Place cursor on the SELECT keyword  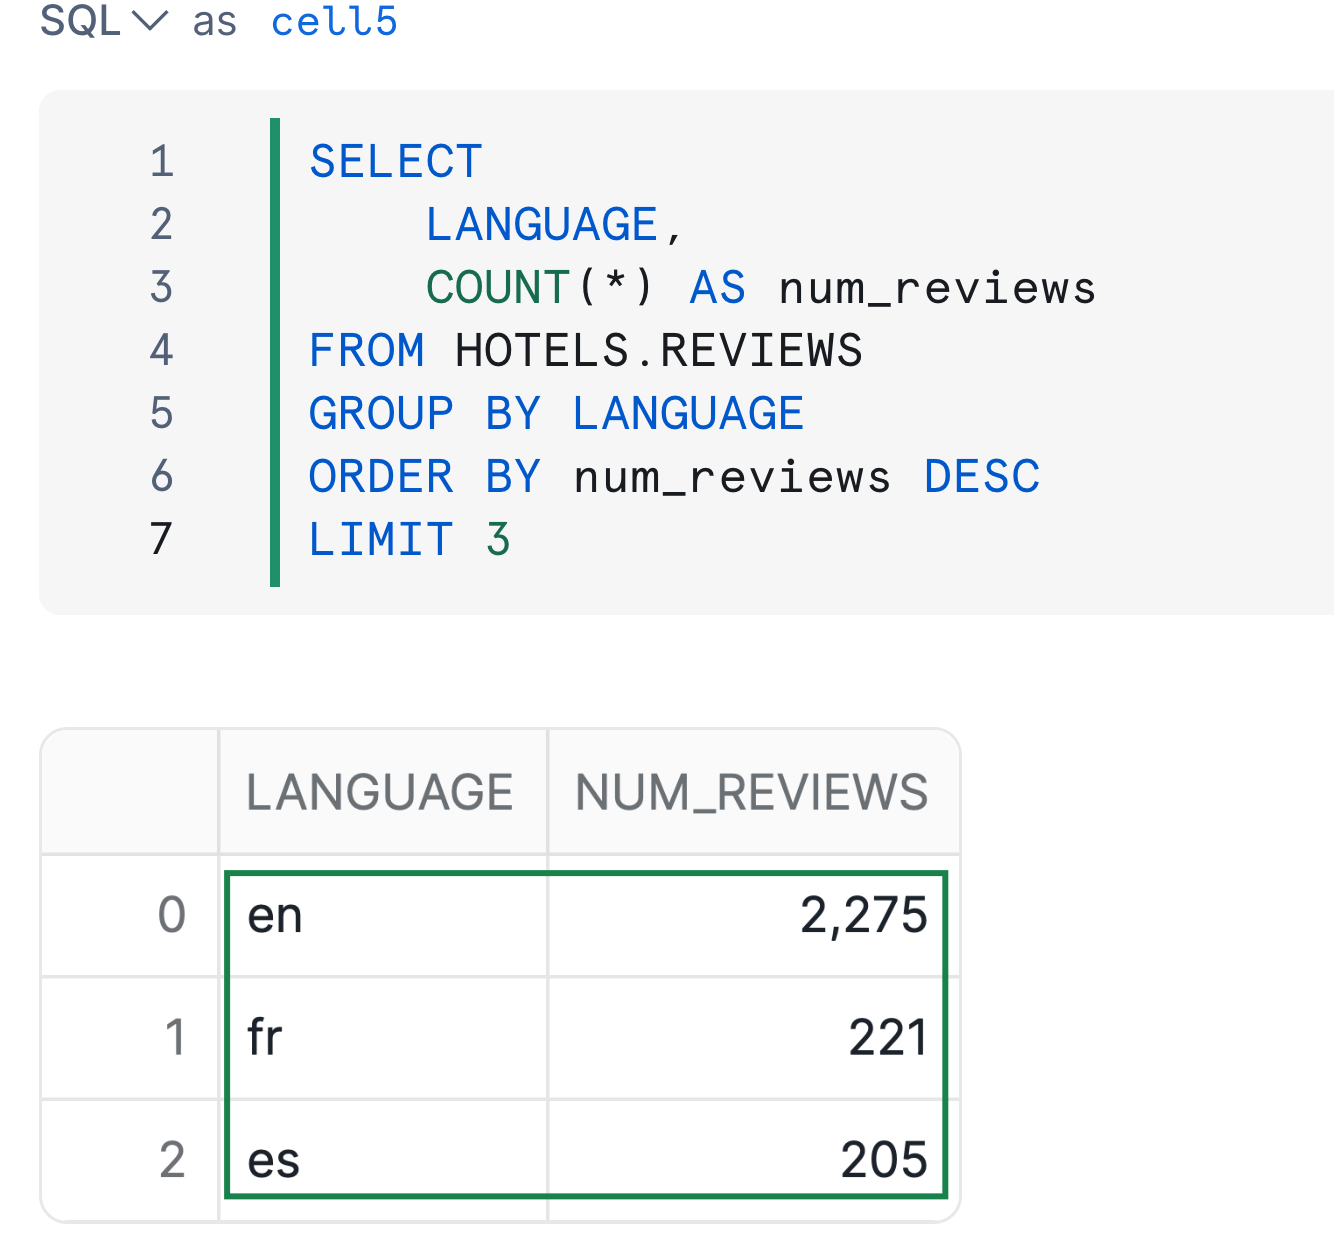pos(396,162)
